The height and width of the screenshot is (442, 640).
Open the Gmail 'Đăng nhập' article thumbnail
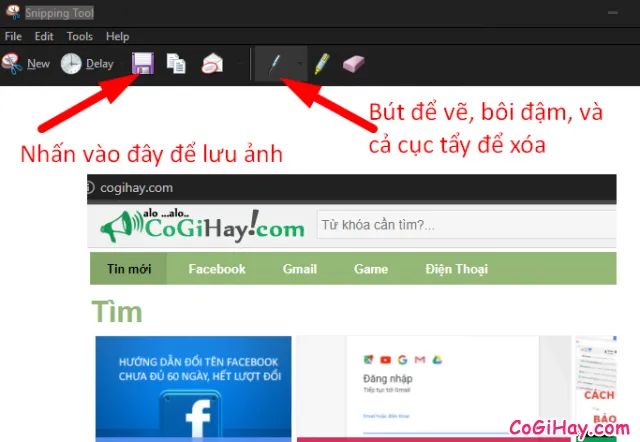(433, 389)
